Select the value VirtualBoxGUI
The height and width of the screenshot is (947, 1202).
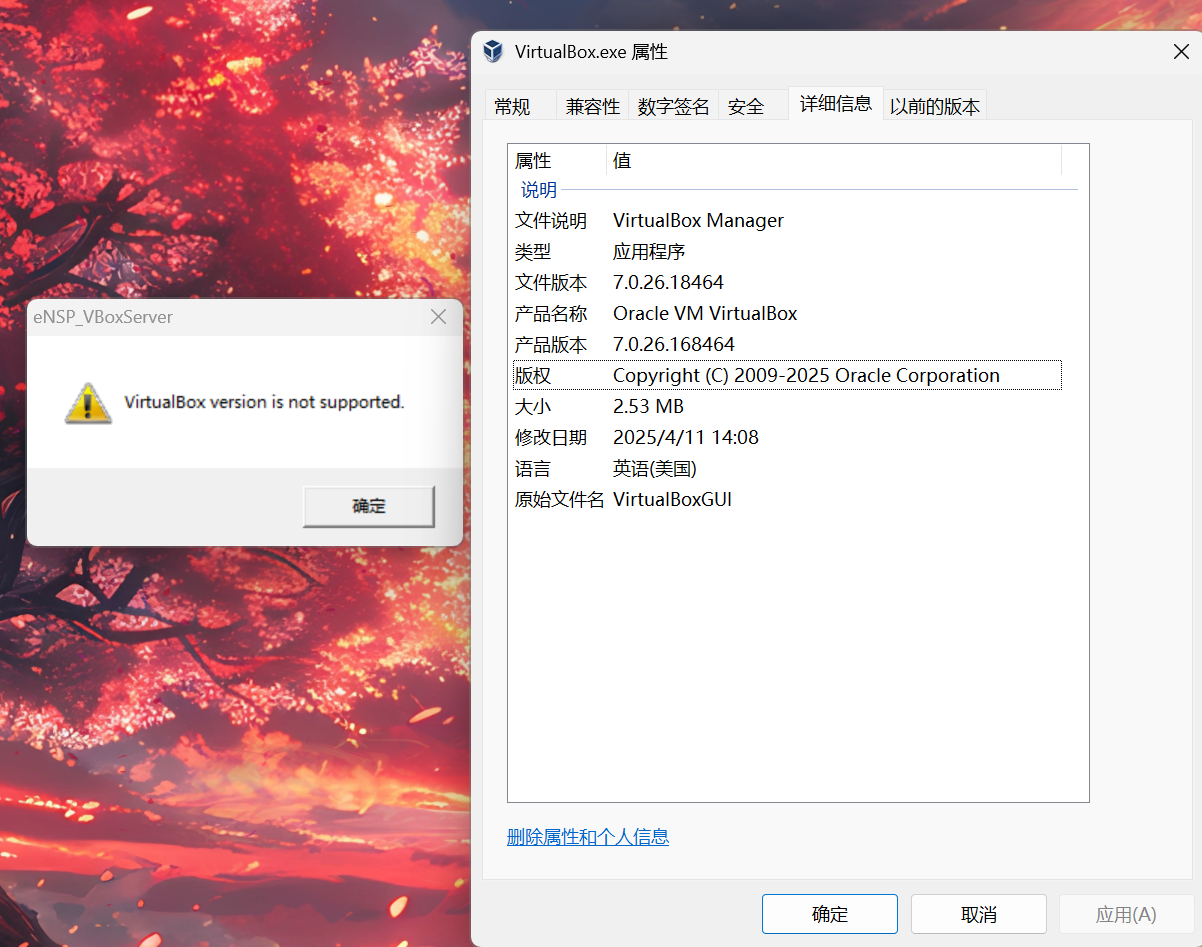672,499
